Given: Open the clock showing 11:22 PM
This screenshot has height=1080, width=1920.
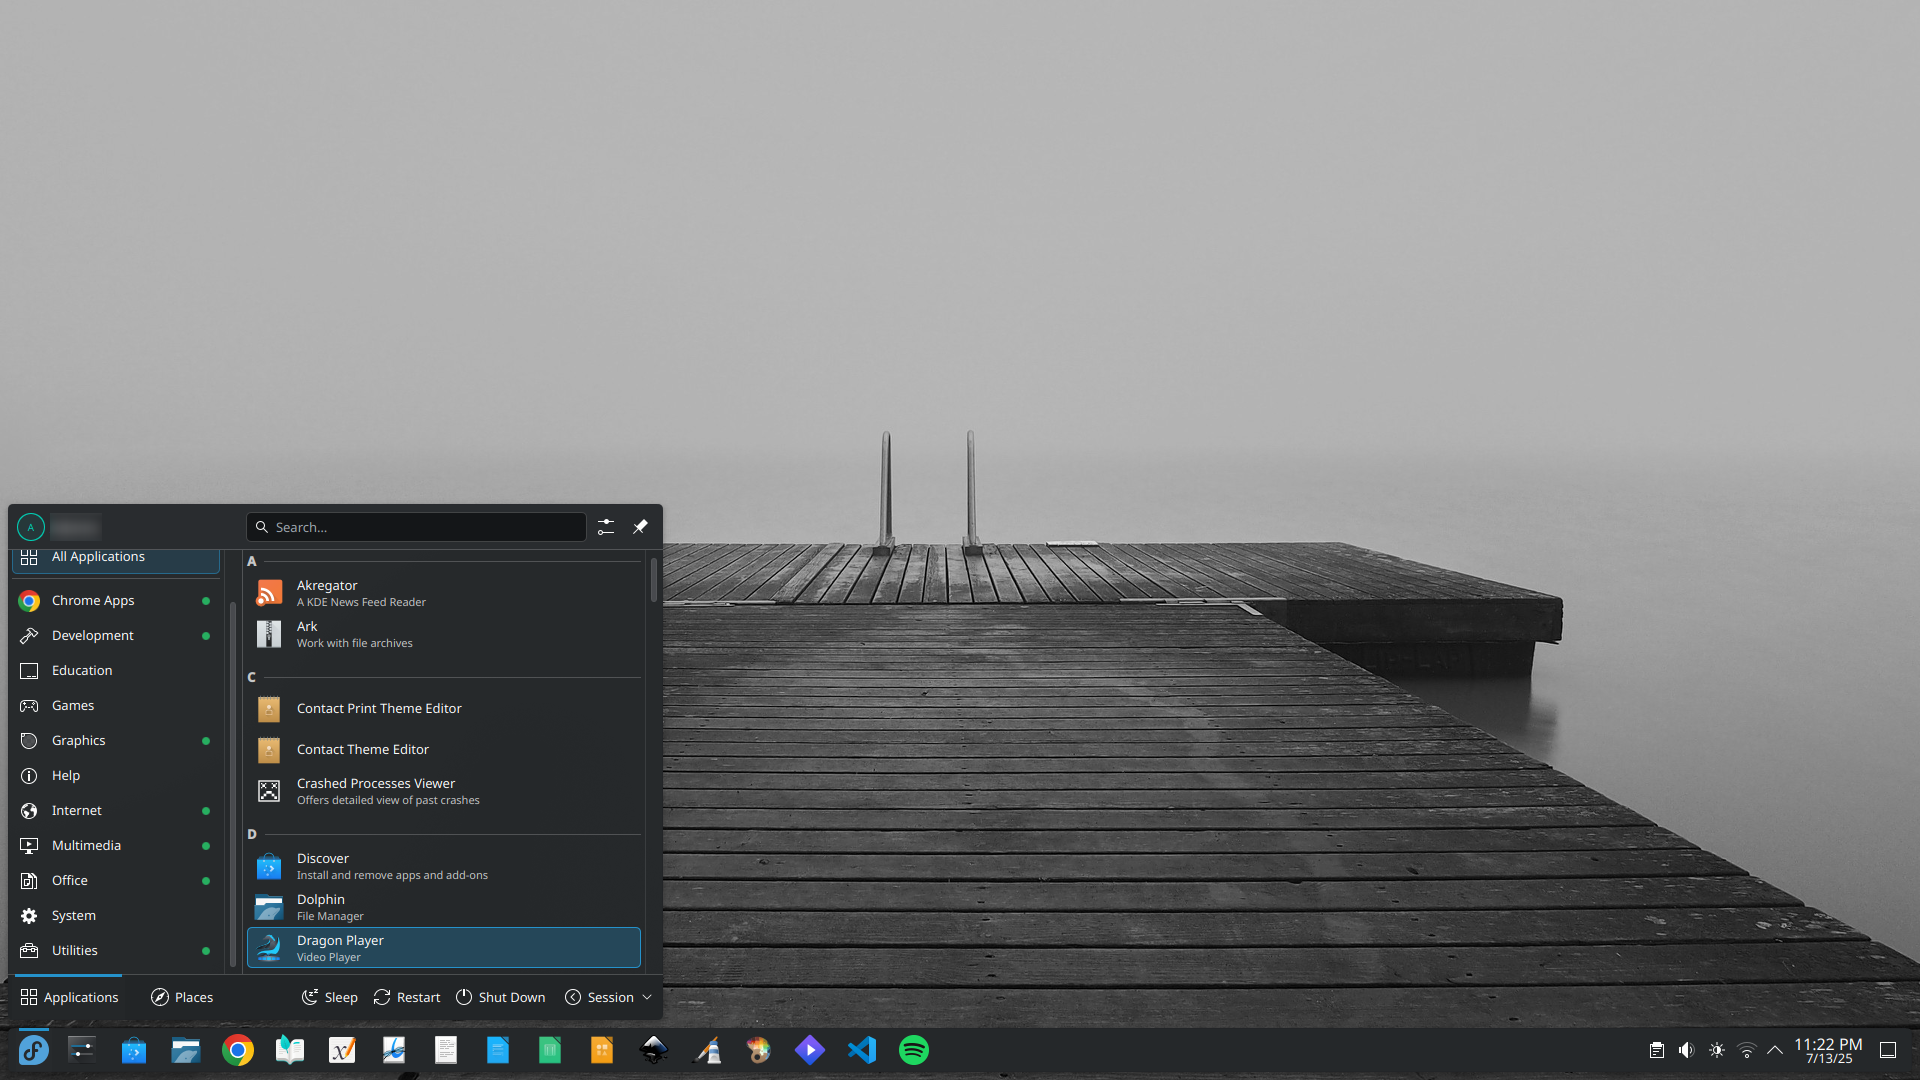Looking at the screenshot, I should (x=1828, y=1050).
